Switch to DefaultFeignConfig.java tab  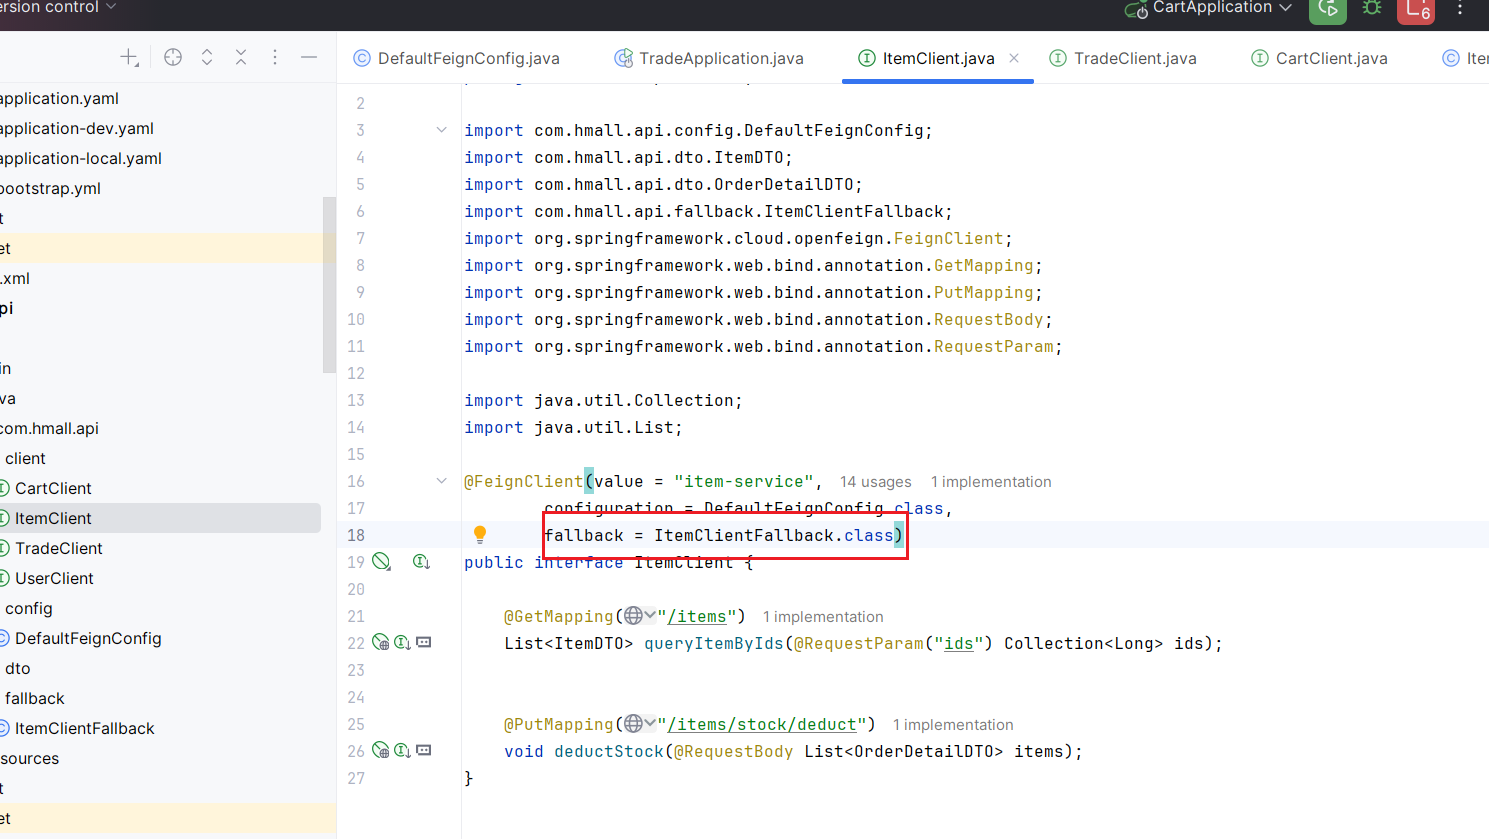pos(457,58)
